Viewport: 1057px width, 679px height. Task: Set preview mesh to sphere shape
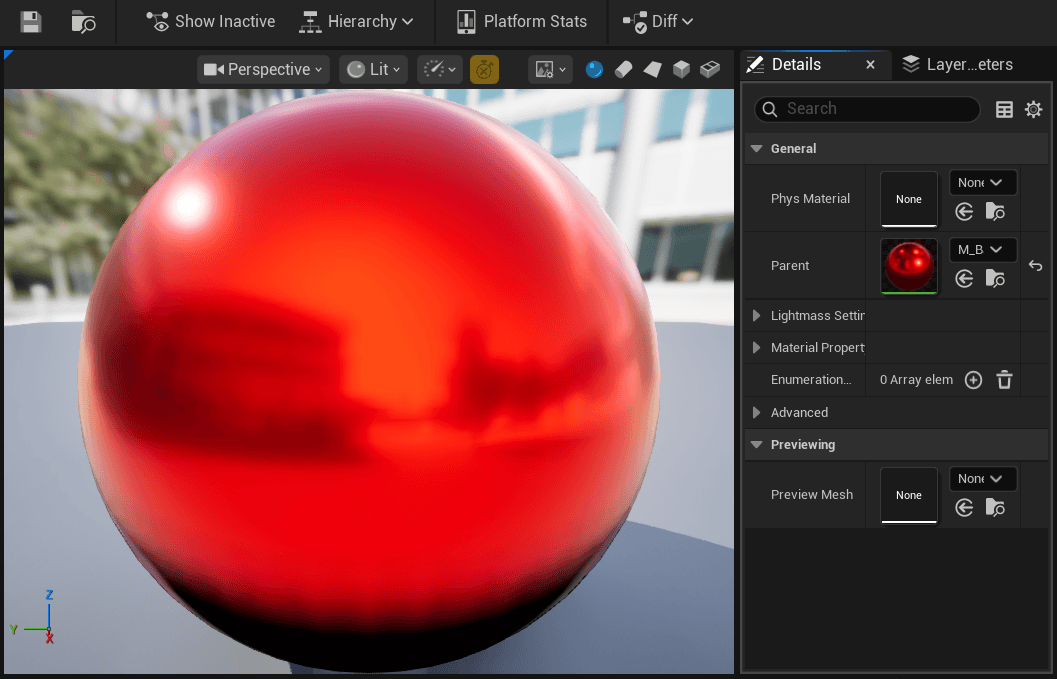595,70
